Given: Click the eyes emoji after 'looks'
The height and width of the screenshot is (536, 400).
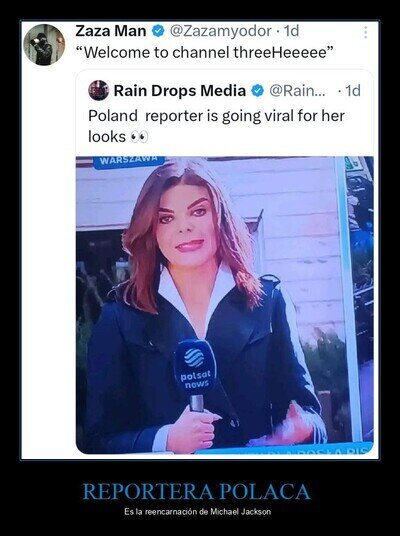Looking at the screenshot, I should click(139, 137).
